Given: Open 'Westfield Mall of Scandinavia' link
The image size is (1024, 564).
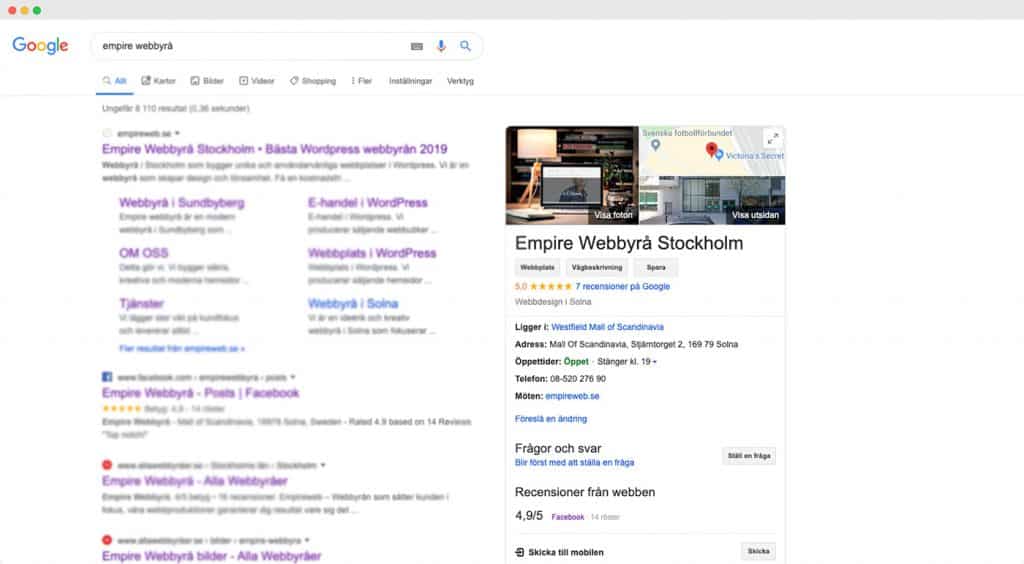Looking at the screenshot, I should (607, 327).
